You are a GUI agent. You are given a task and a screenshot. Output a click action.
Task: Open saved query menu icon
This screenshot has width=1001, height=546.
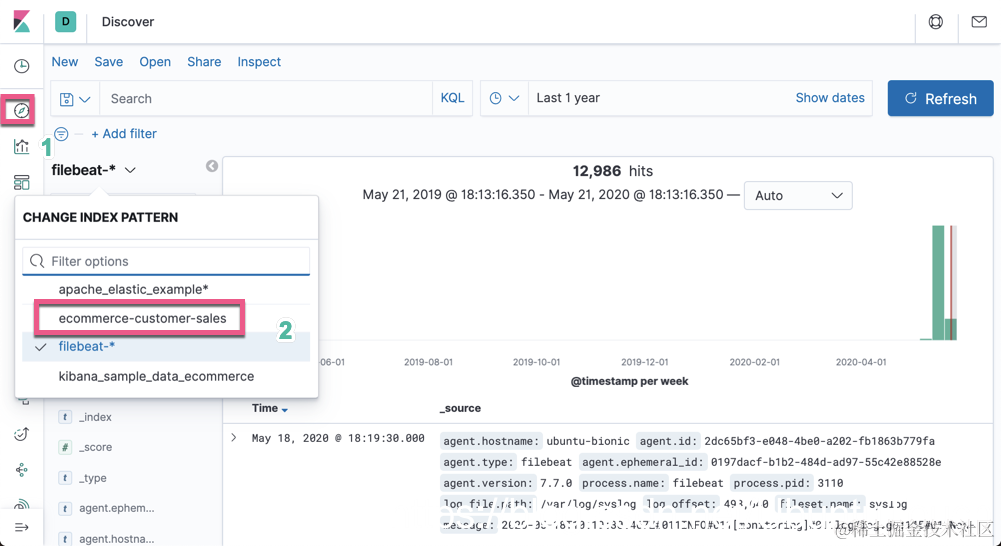(75, 99)
